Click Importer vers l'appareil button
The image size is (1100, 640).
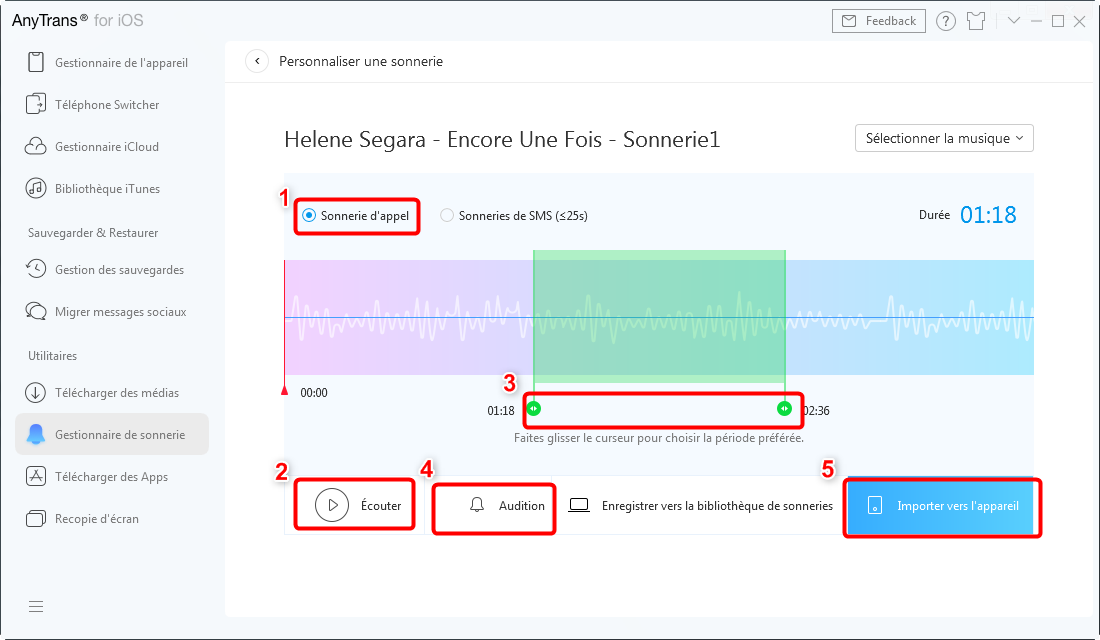tap(940, 505)
